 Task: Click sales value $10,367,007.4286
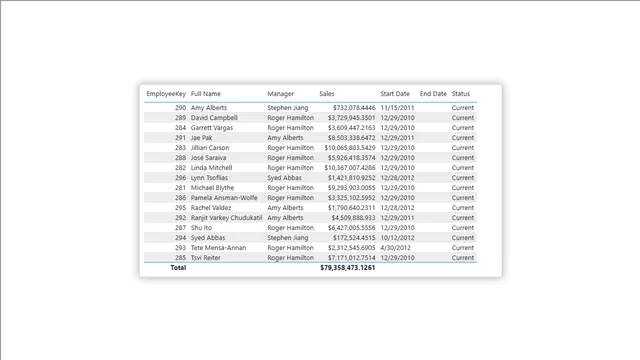350,168
